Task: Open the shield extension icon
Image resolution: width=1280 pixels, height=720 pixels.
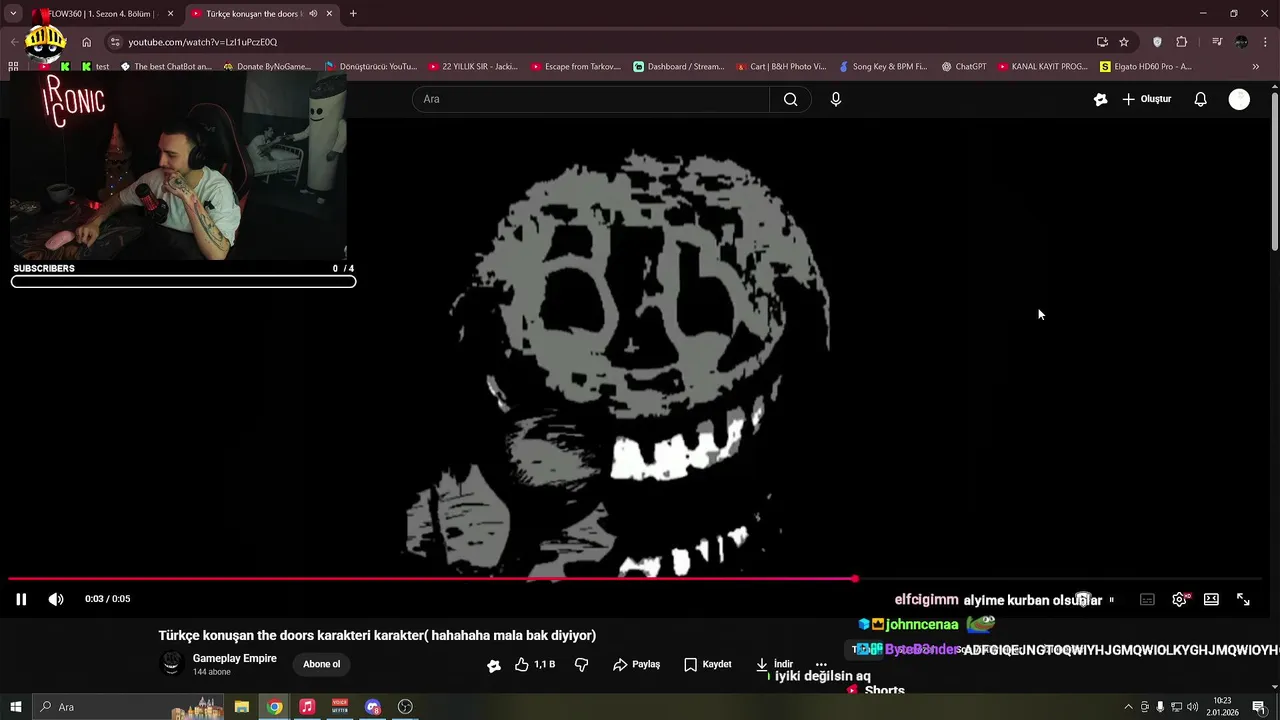Action: pos(1157,42)
